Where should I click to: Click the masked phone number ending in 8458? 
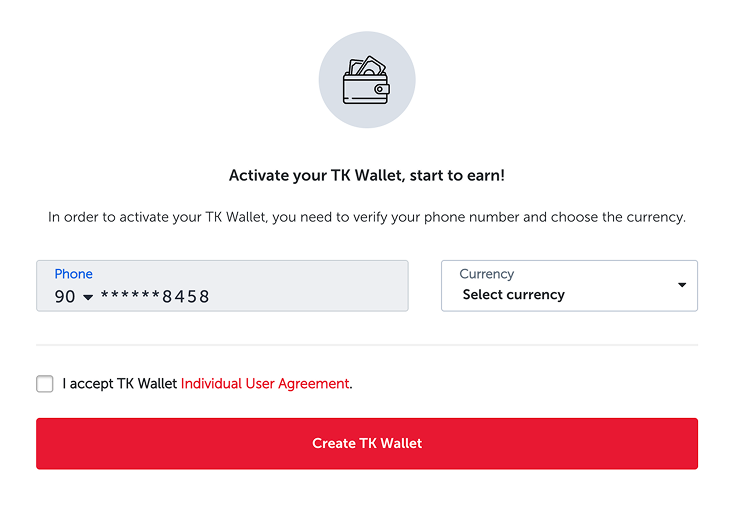tap(155, 296)
